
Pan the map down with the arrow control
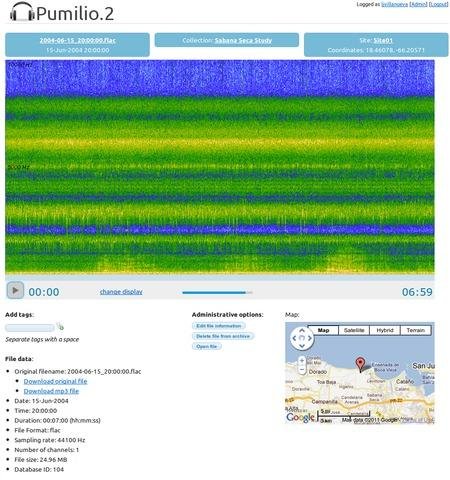point(302,346)
